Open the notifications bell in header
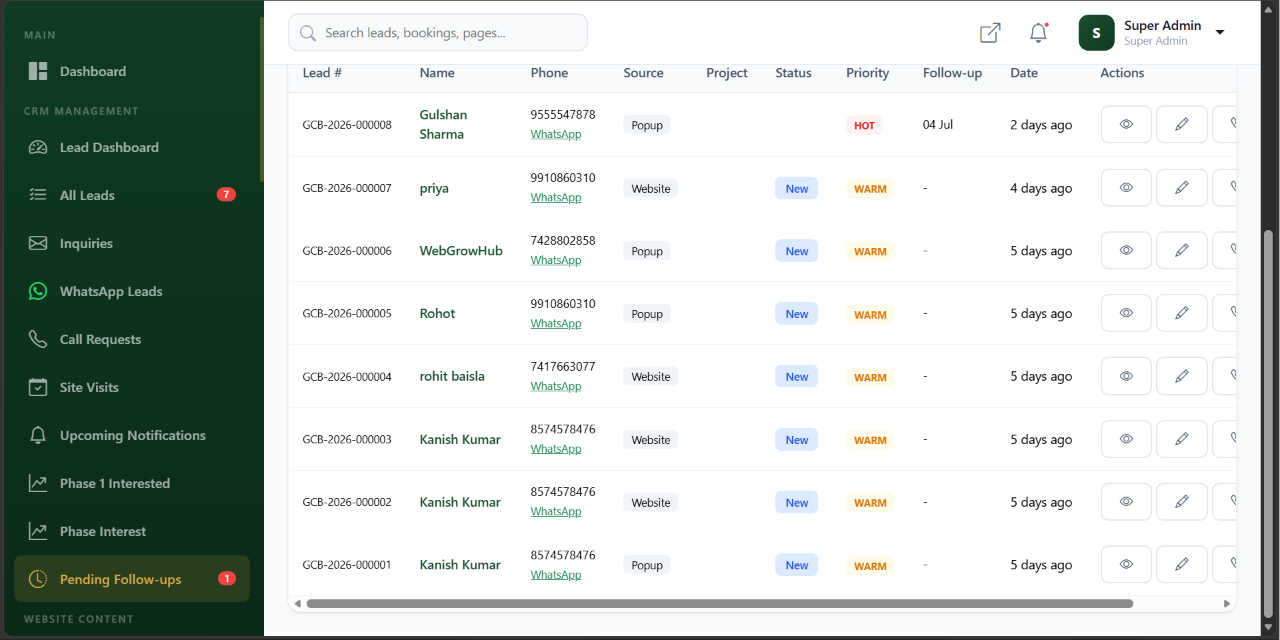 point(1039,33)
